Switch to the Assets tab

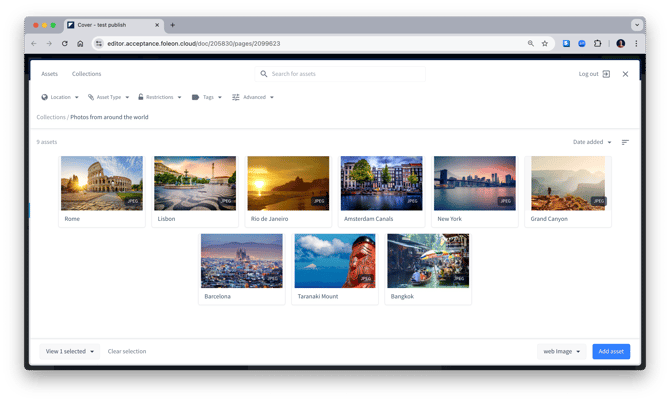click(x=49, y=74)
